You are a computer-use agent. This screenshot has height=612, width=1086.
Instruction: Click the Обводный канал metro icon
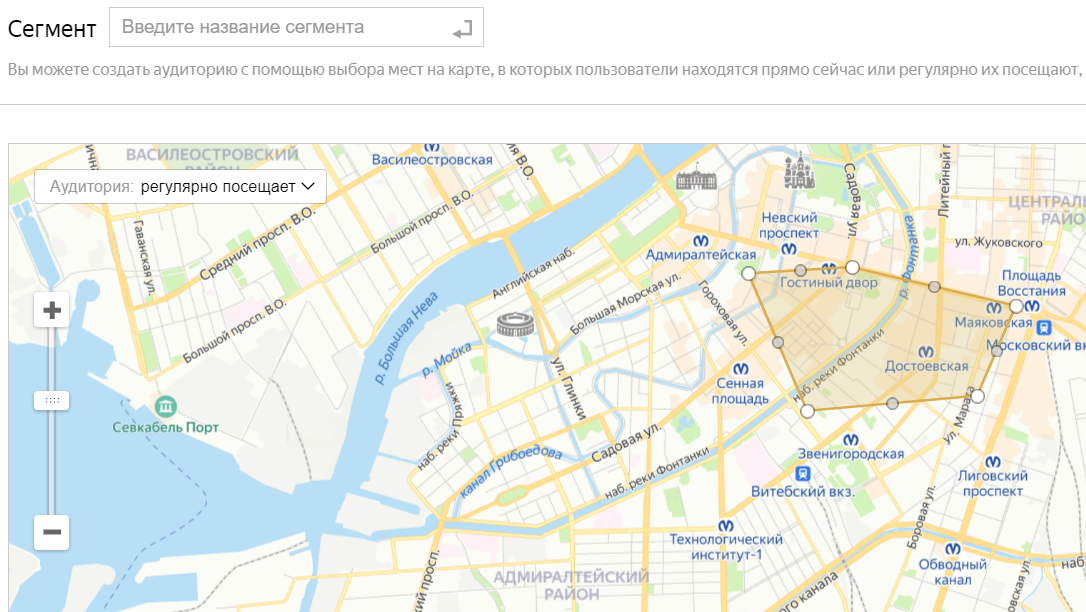click(952, 549)
